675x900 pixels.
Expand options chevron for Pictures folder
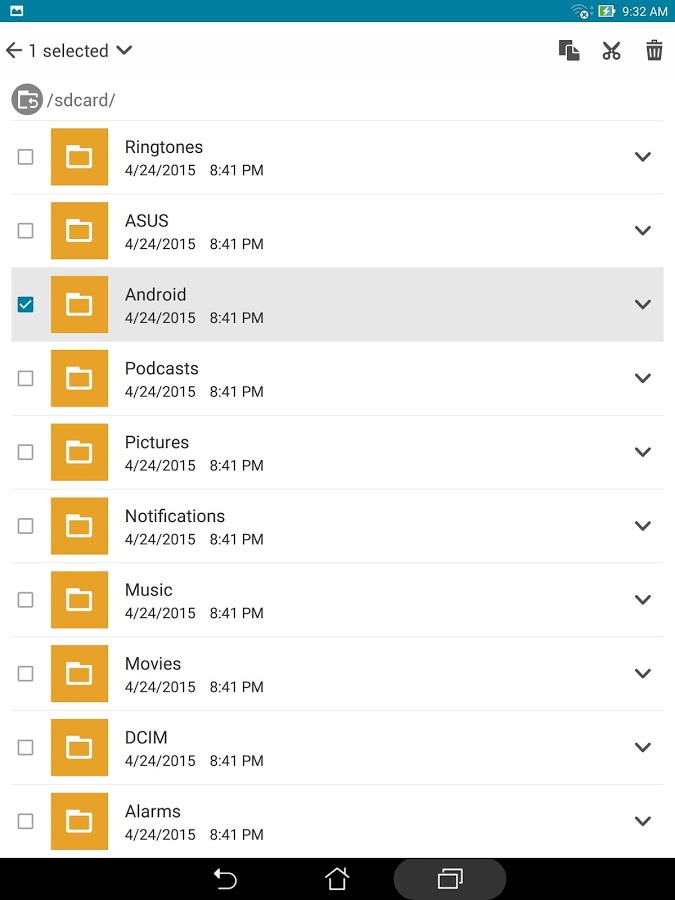tap(643, 452)
